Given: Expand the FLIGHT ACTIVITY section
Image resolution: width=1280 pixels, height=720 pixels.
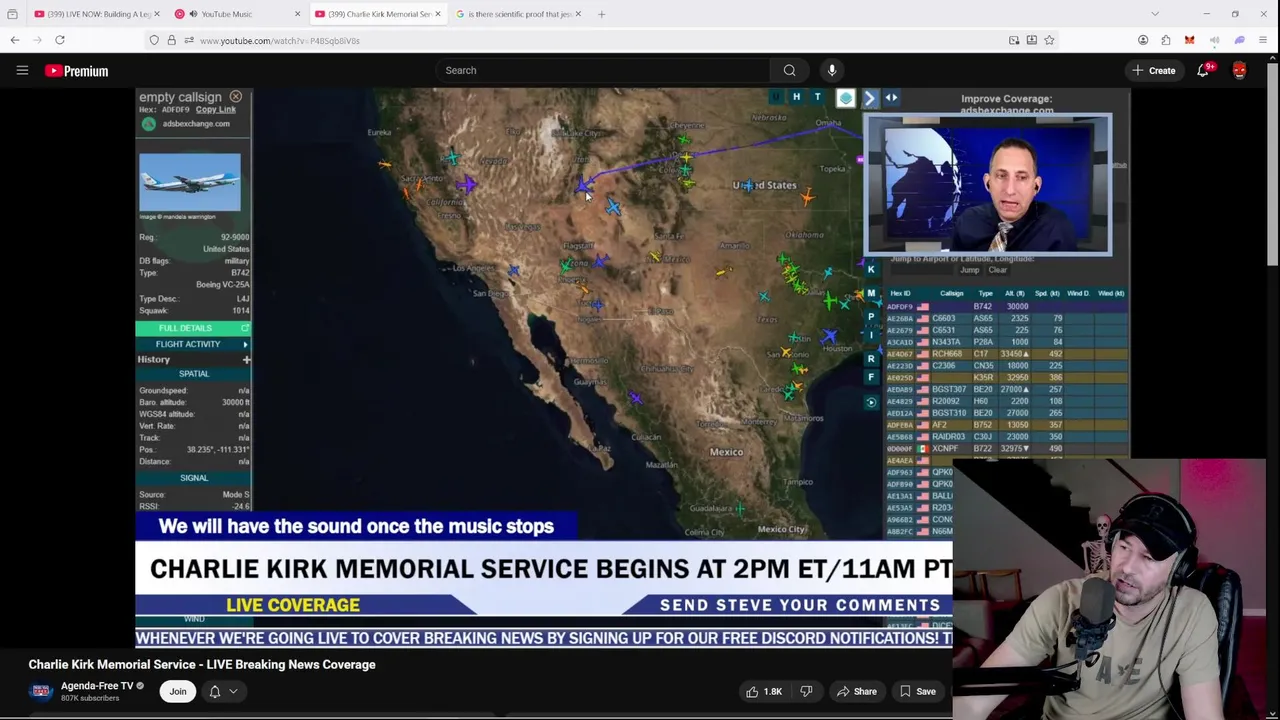Looking at the screenshot, I should point(193,344).
